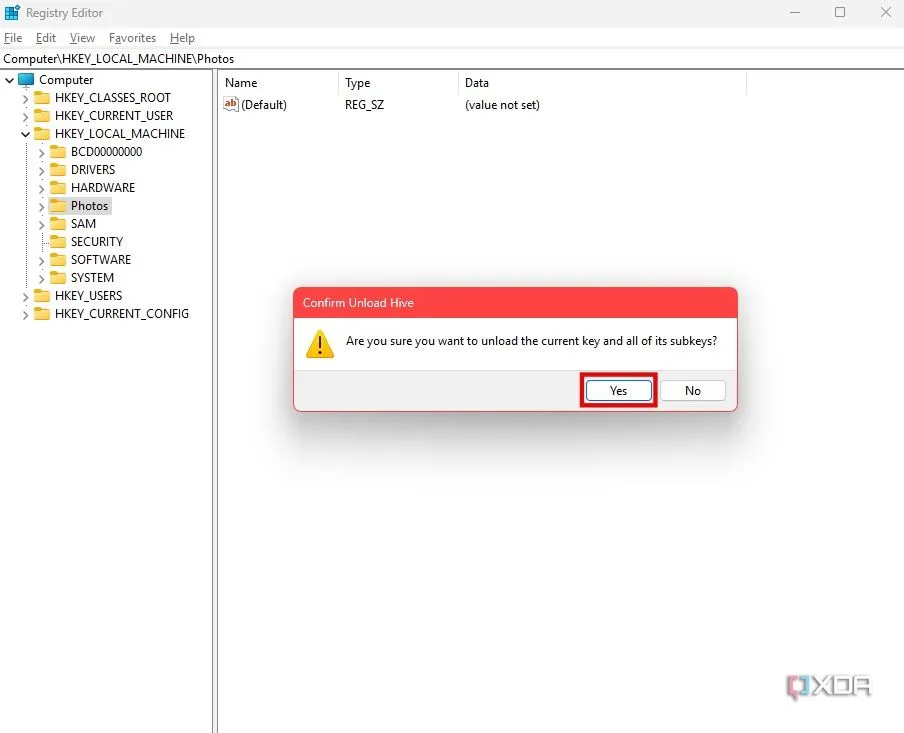Click the SOFTWARE folder icon
The height and width of the screenshot is (733, 904).
[x=58, y=260]
